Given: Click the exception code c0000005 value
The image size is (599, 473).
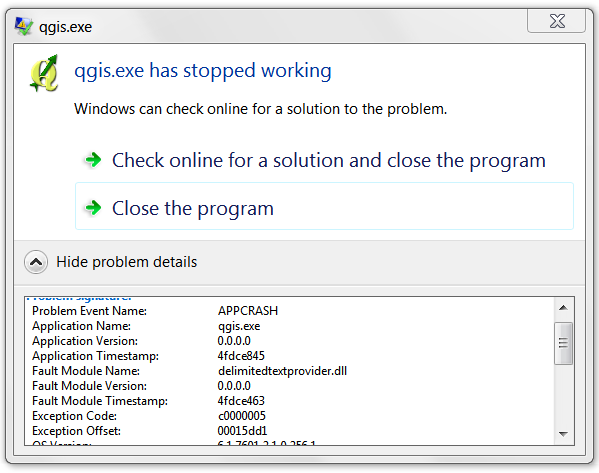Looking at the screenshot, I should point(242,416).
